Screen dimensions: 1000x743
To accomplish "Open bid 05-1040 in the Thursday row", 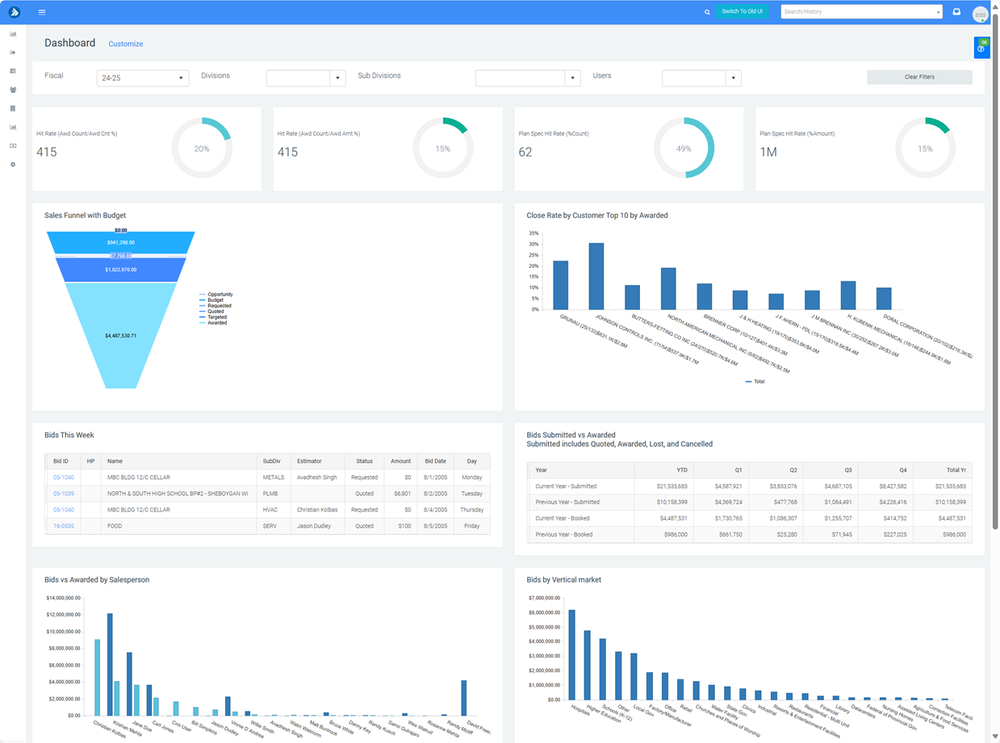I will coord(64,510).
